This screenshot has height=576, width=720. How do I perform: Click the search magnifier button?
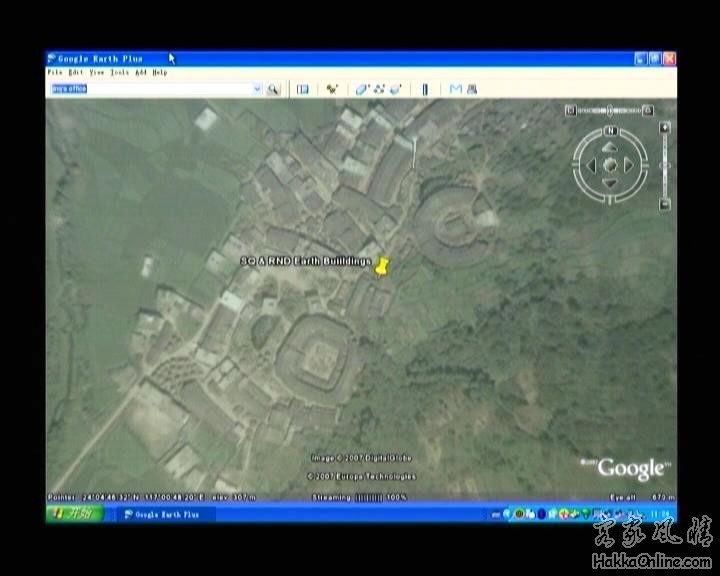tap(273, 89)
